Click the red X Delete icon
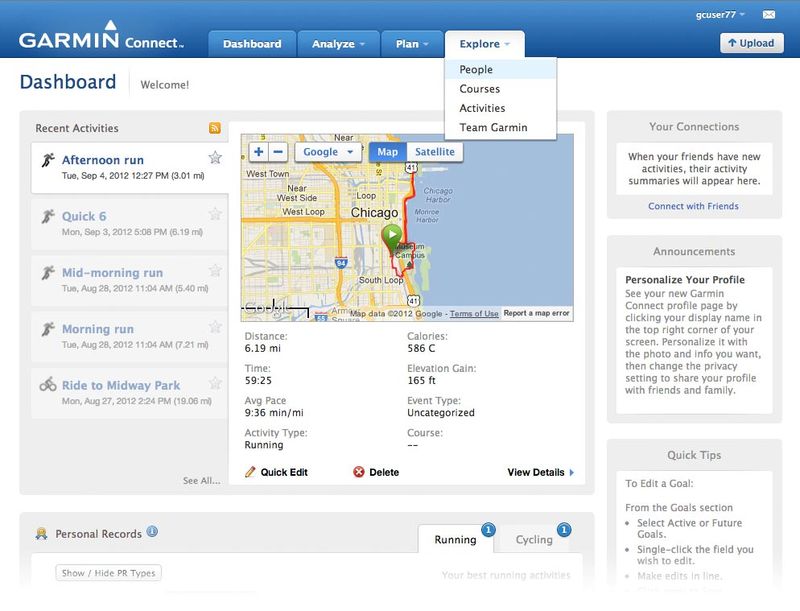This screenshot has width=800, height=611. point(359,472)
